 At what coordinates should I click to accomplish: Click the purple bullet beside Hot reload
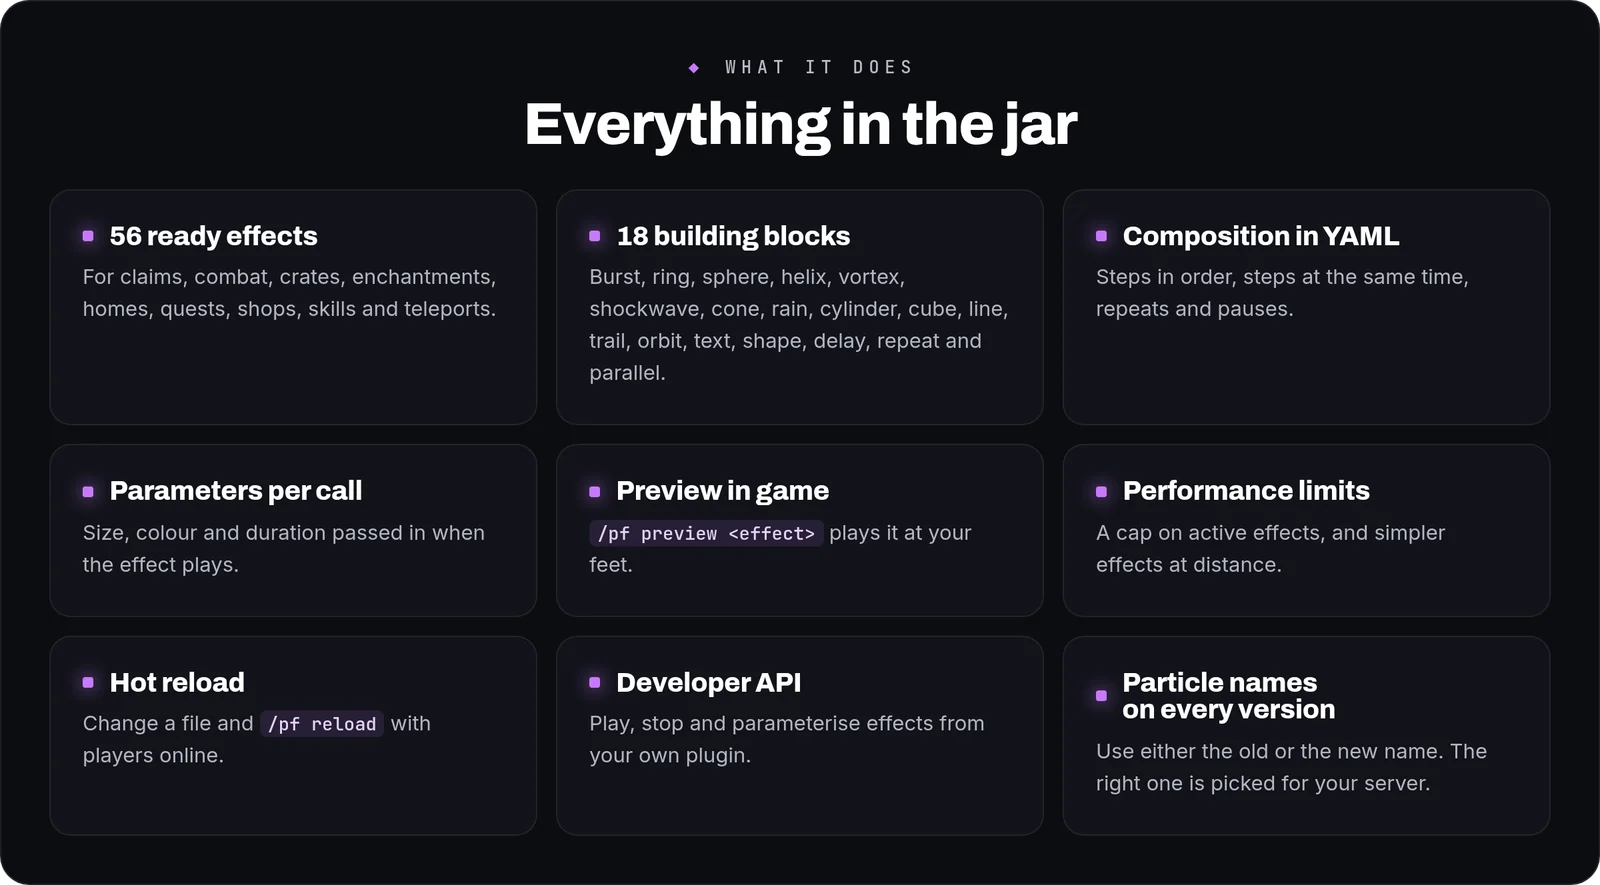coord(88,682)
